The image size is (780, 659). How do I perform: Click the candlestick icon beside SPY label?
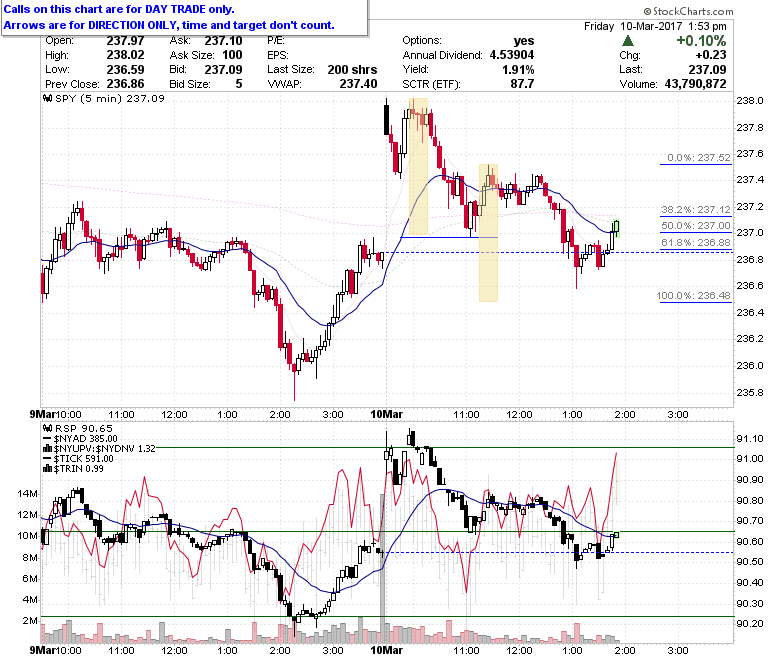[x=48, y=98]
